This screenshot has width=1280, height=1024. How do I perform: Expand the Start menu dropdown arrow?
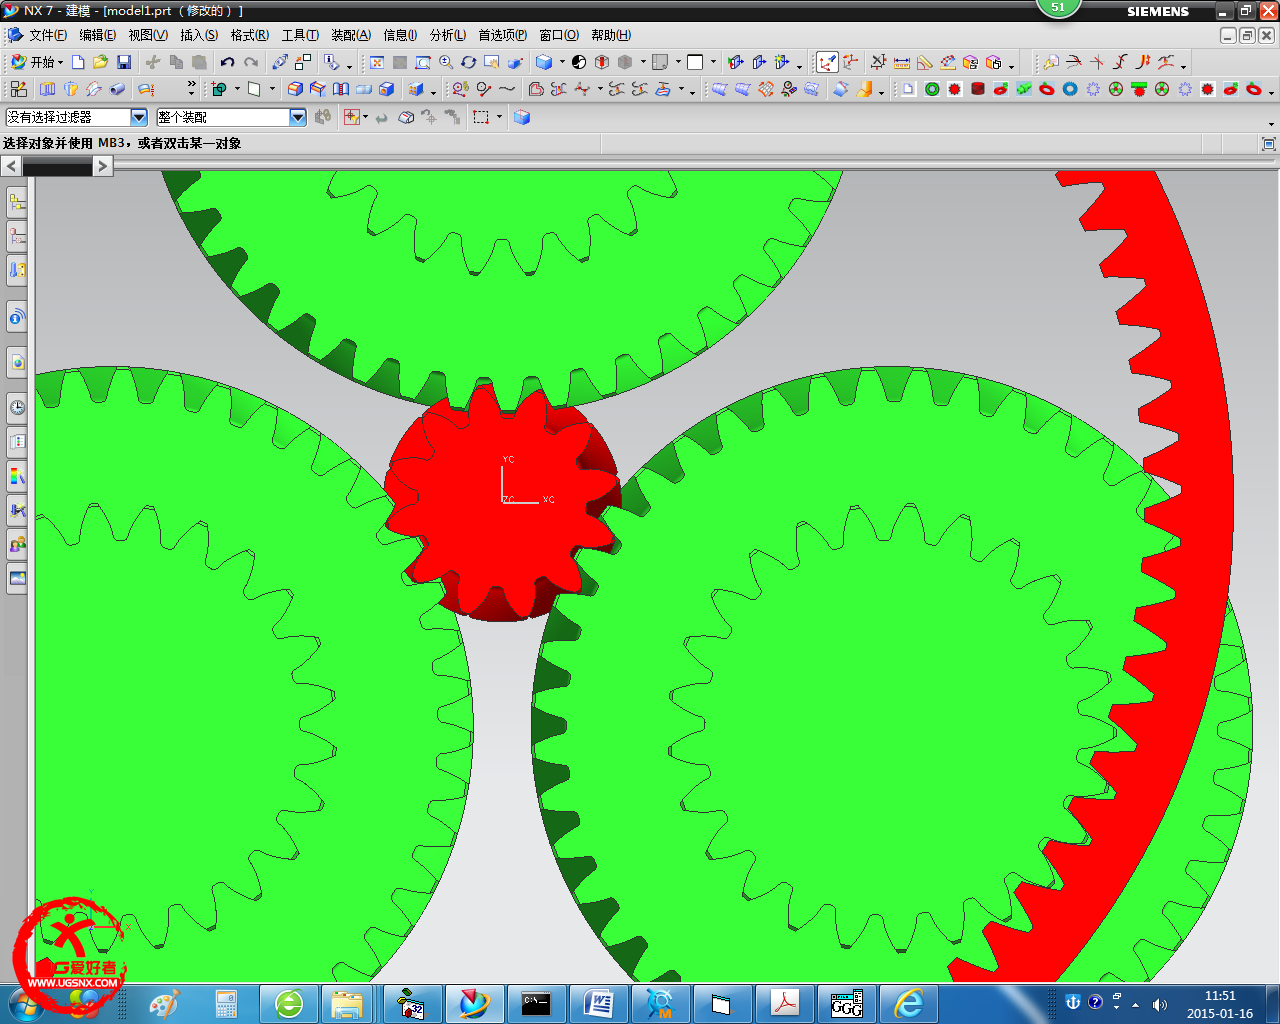click(61, 62)
